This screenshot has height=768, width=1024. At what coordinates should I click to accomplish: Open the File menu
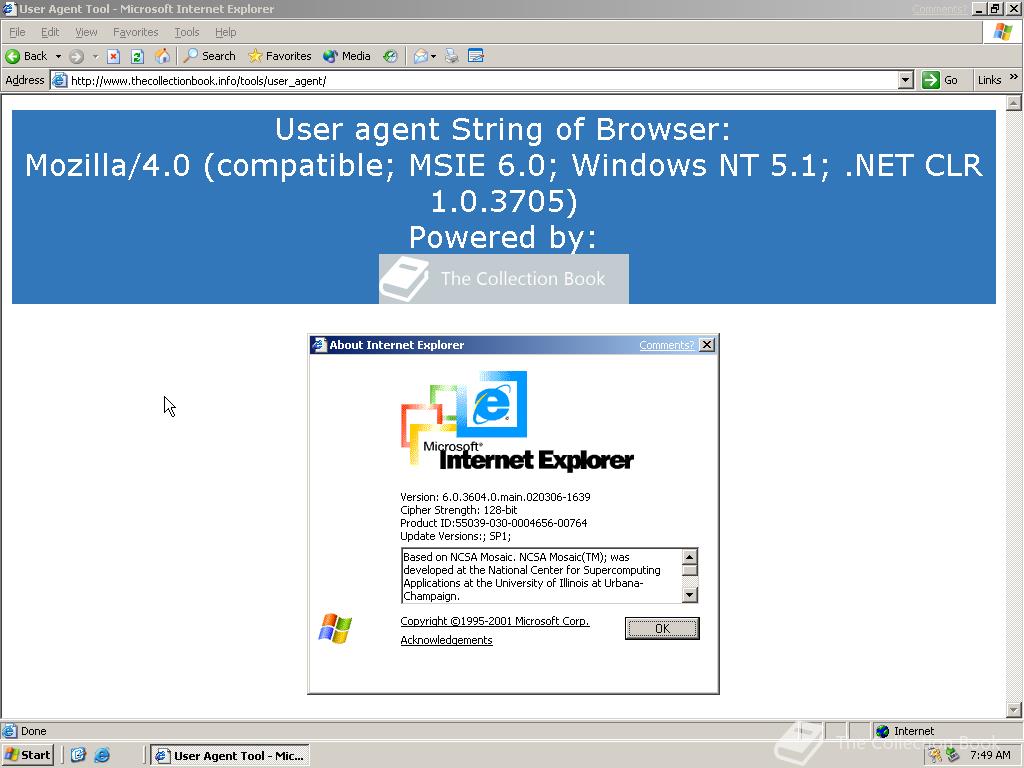point(17,32)
